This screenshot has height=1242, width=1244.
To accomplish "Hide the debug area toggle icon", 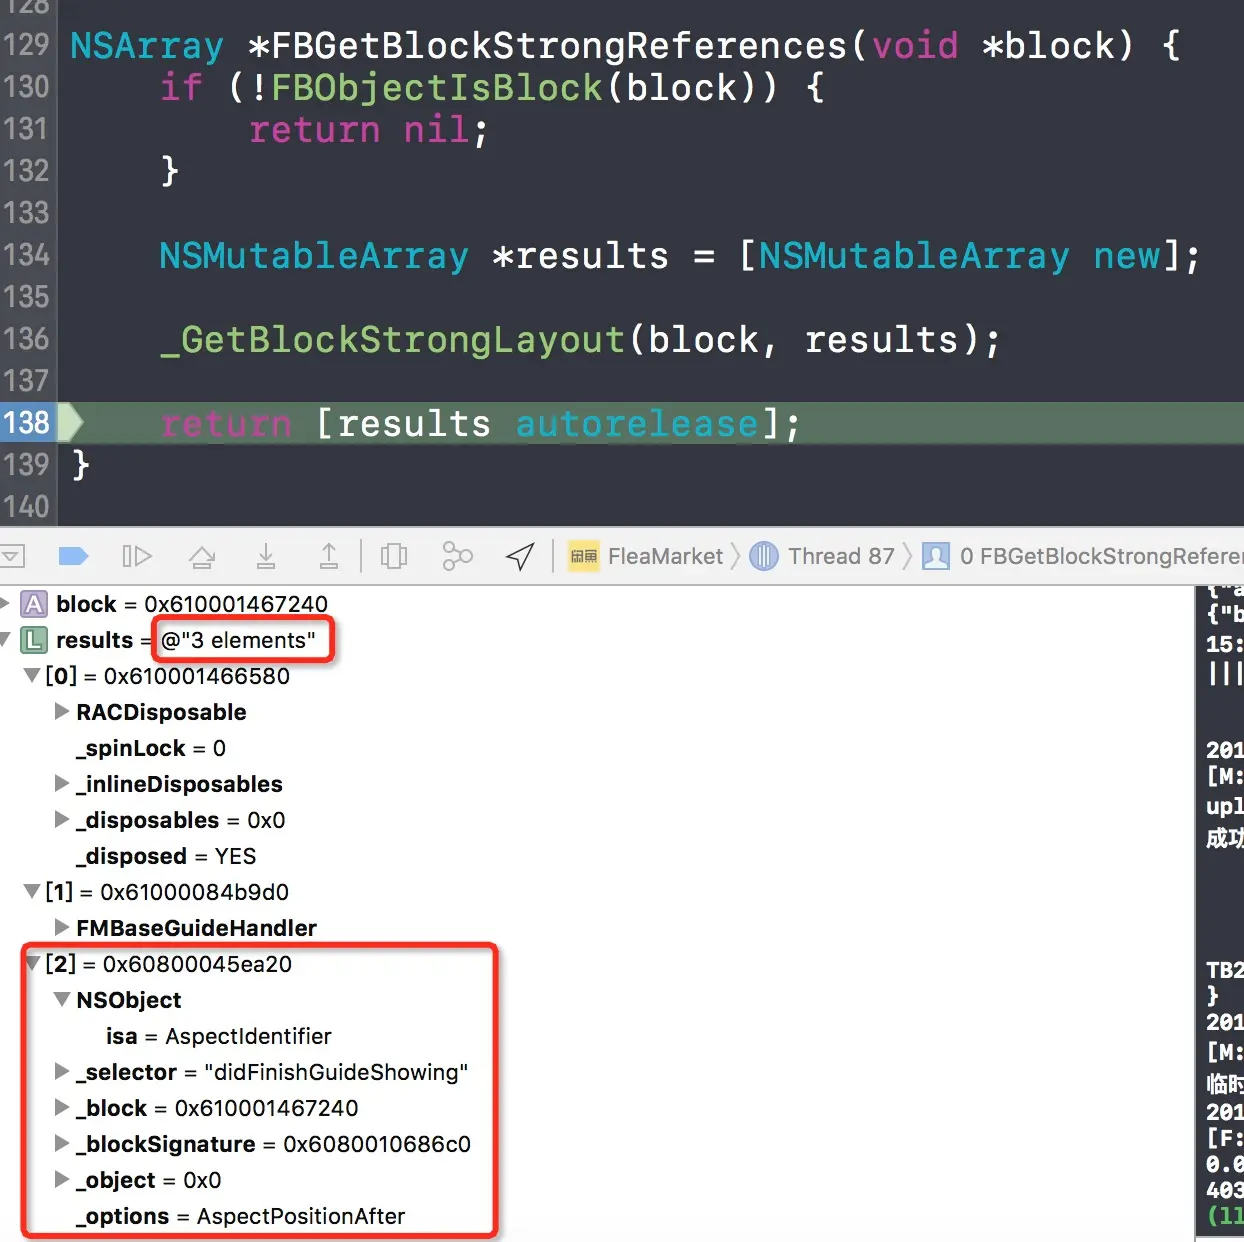I will click(12, 556).
